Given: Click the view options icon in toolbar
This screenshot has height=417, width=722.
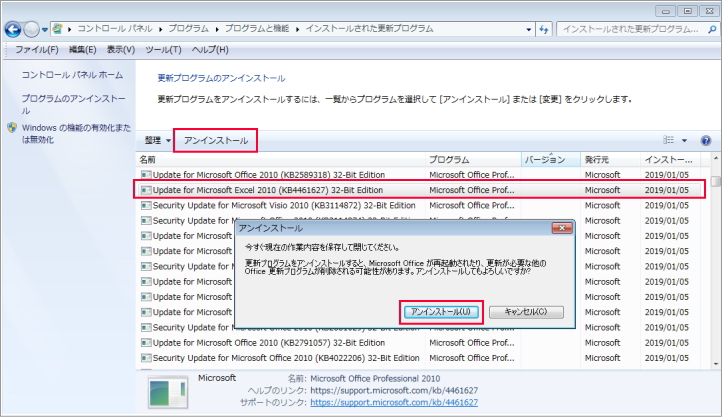Looking at the screenshot, I should coord(669,141).
